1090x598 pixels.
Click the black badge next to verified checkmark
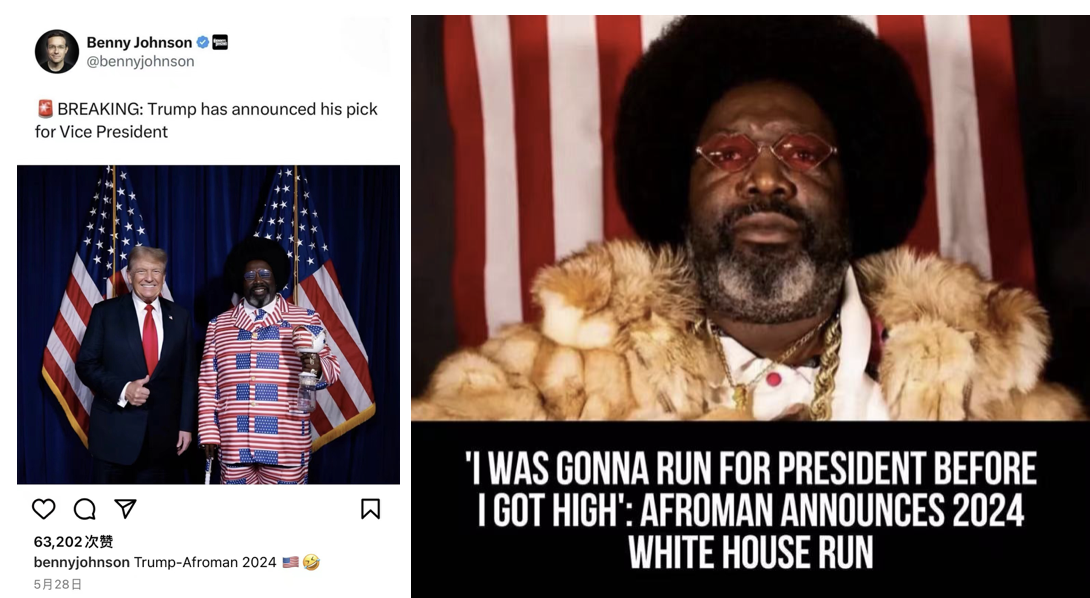[220, 42]
